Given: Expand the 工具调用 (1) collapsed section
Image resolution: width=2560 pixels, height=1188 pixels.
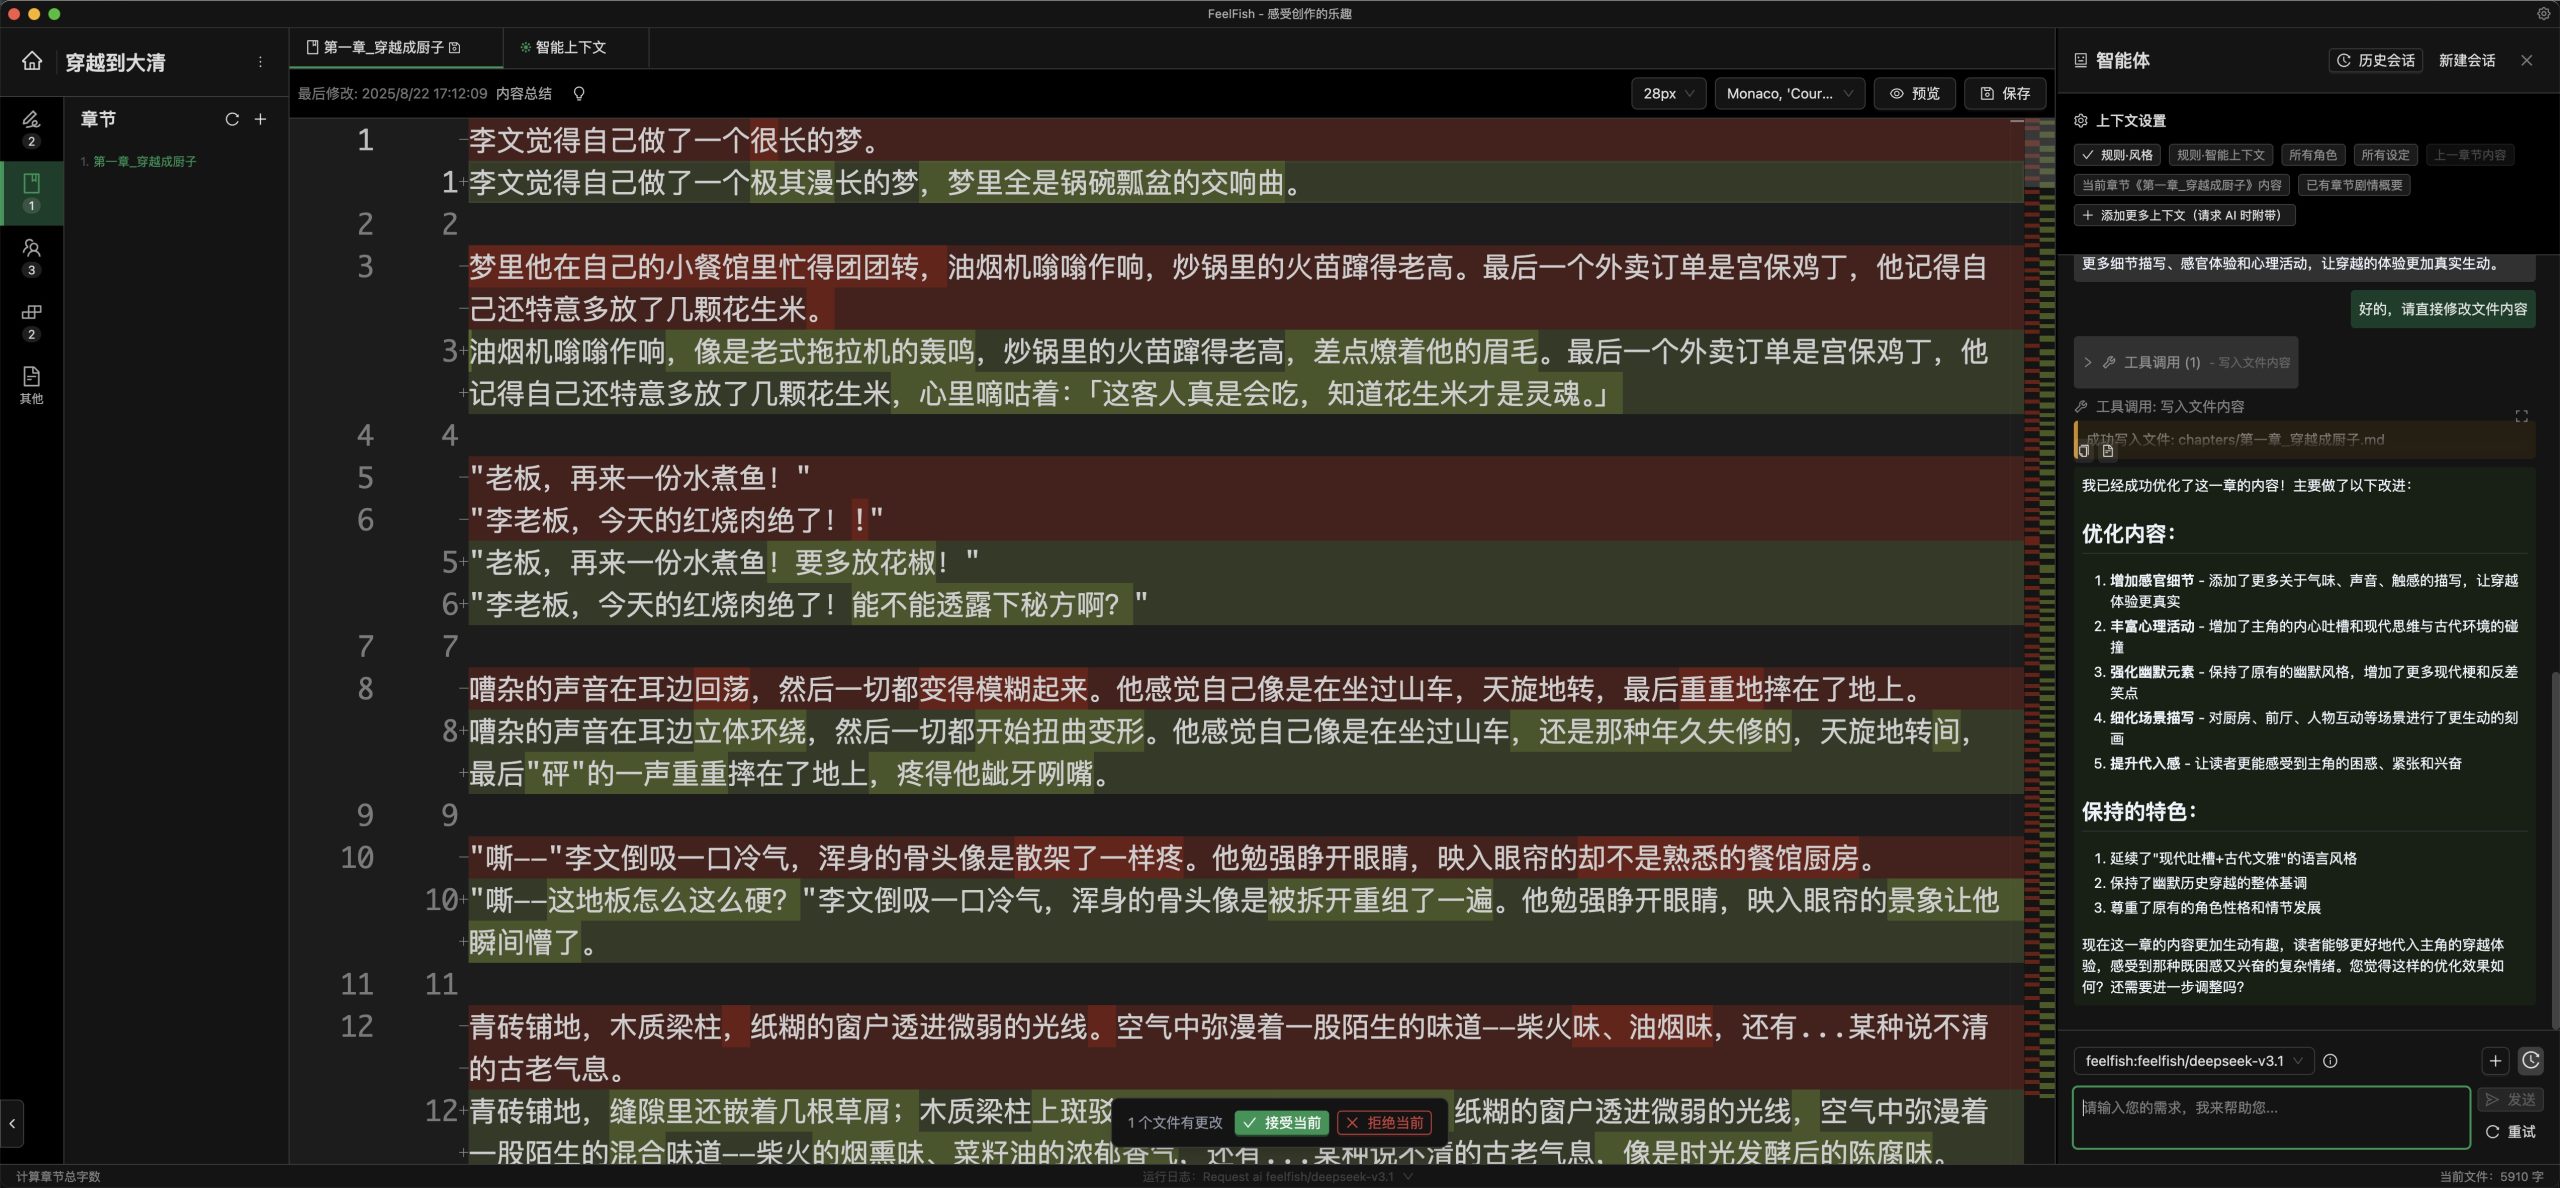Looking at the screenshot, I should pyautogui.click(x=2186, y=363).
